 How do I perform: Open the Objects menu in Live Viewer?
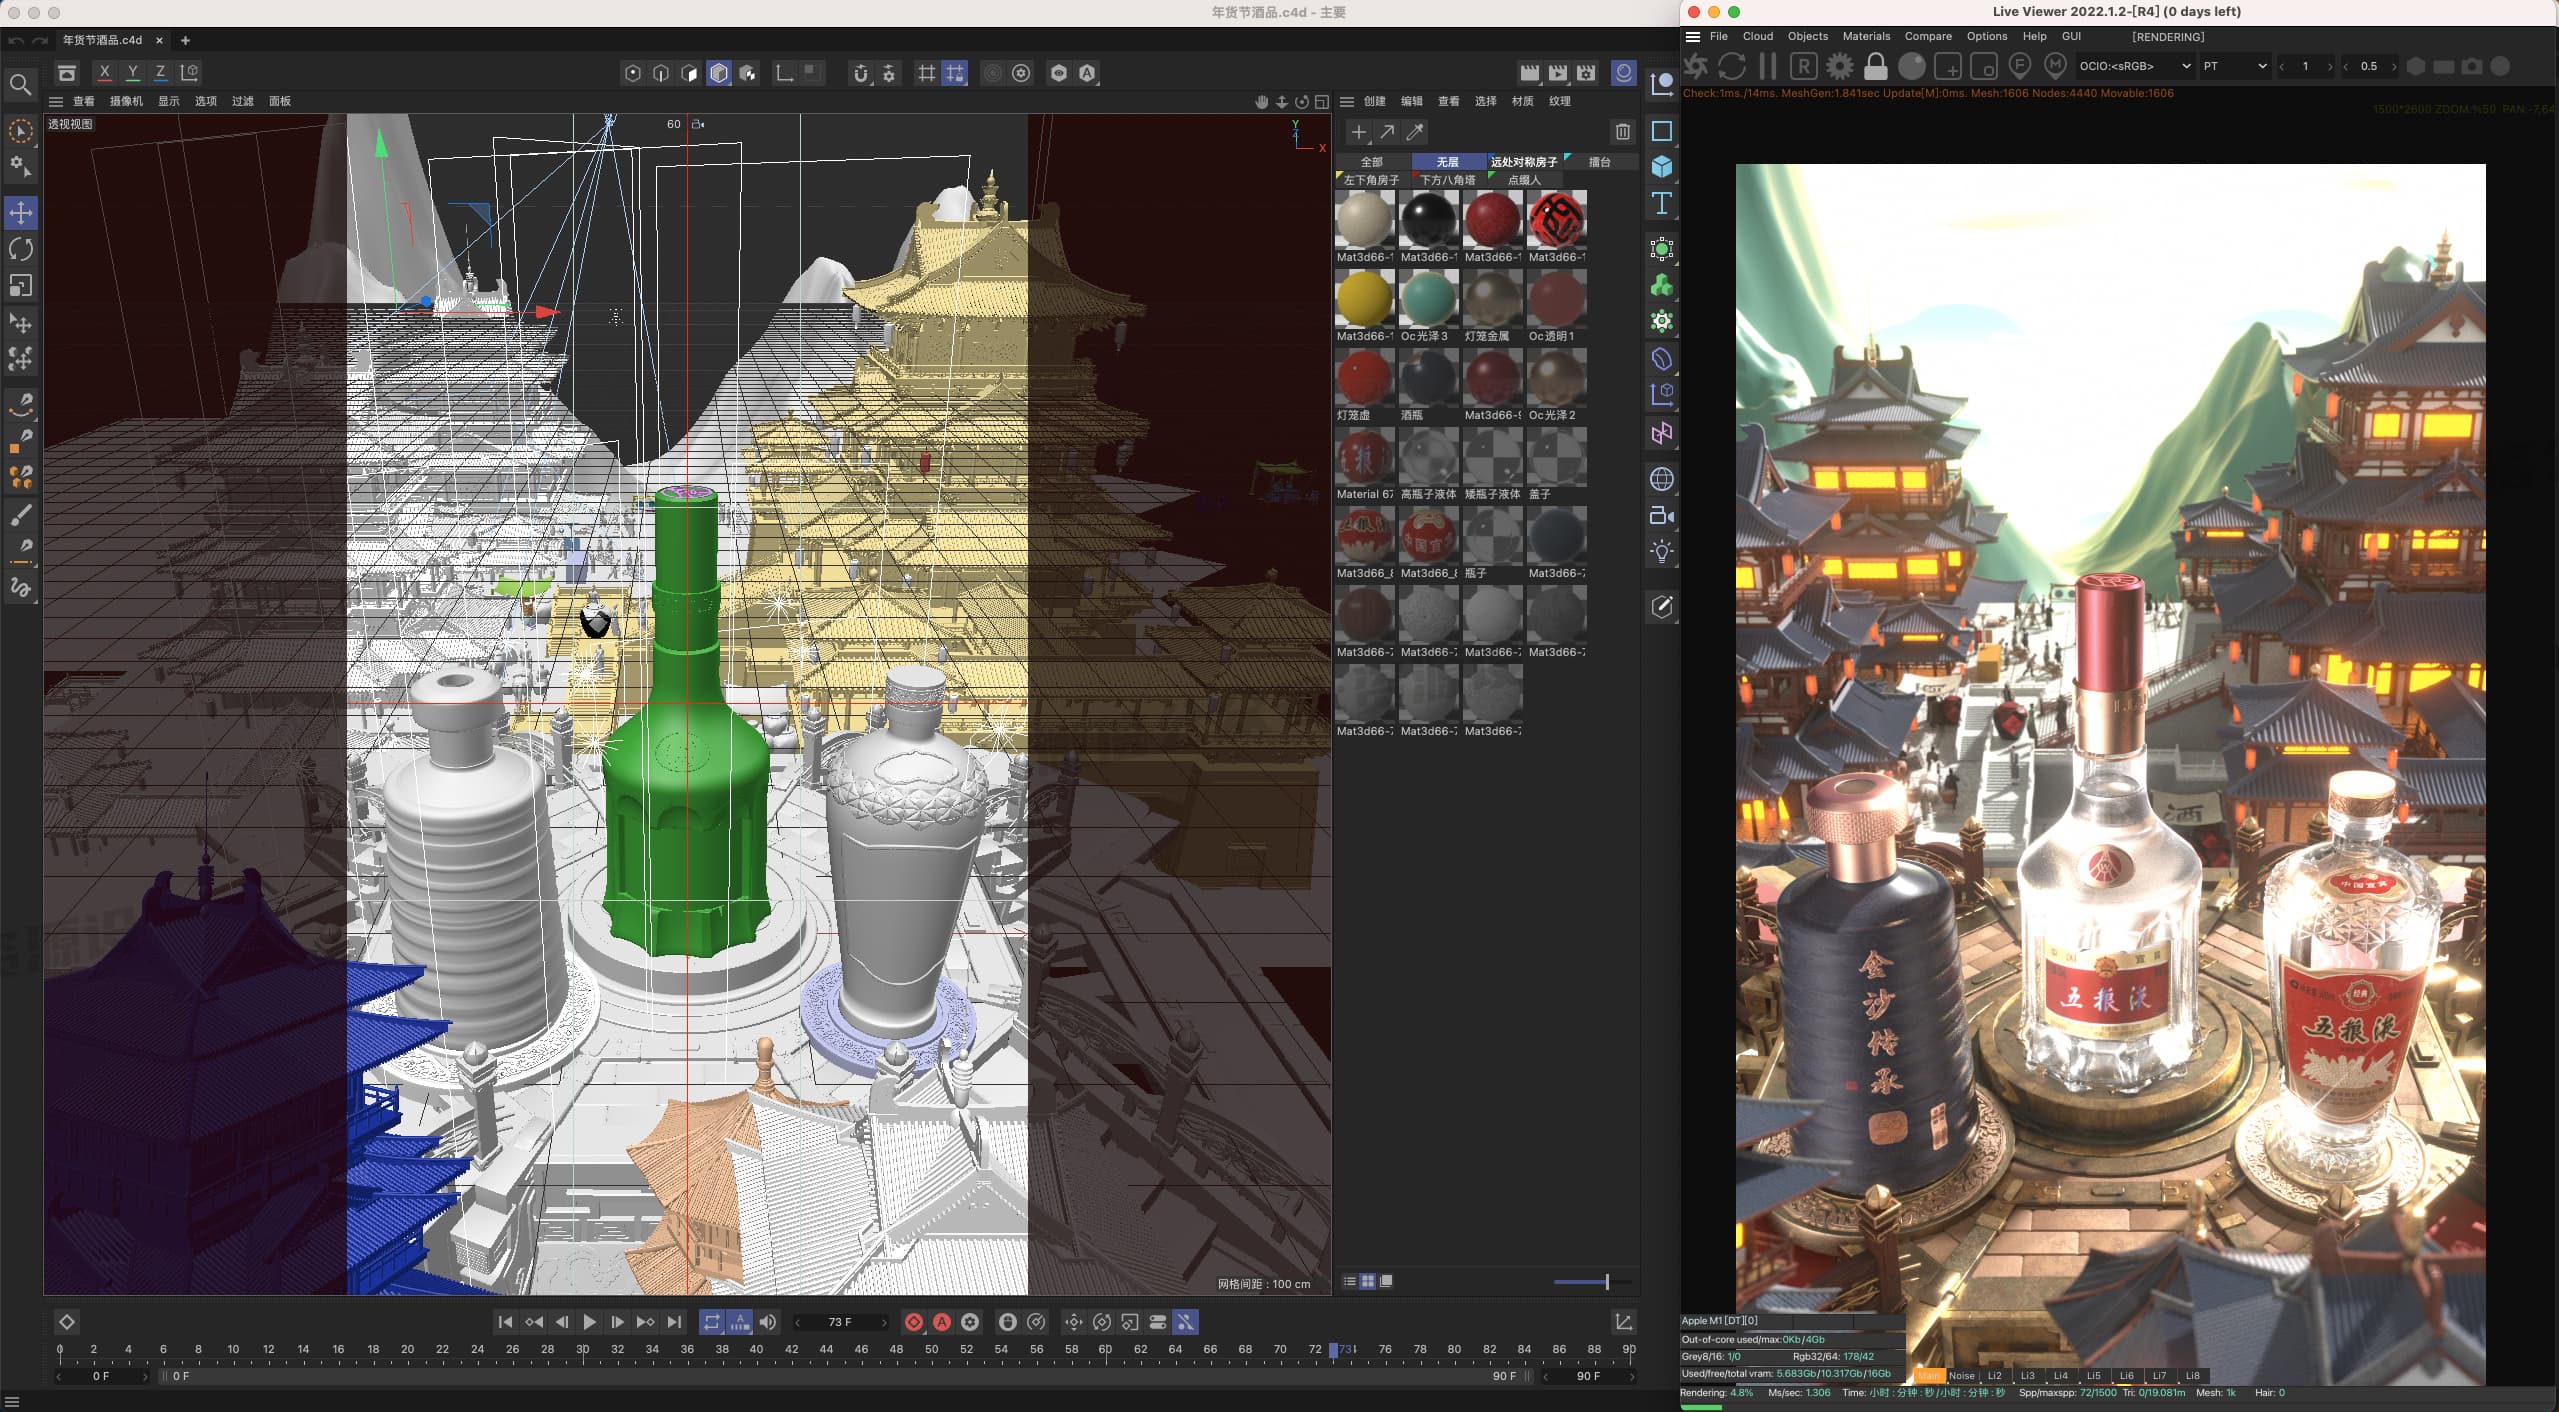pos(1808,36)
